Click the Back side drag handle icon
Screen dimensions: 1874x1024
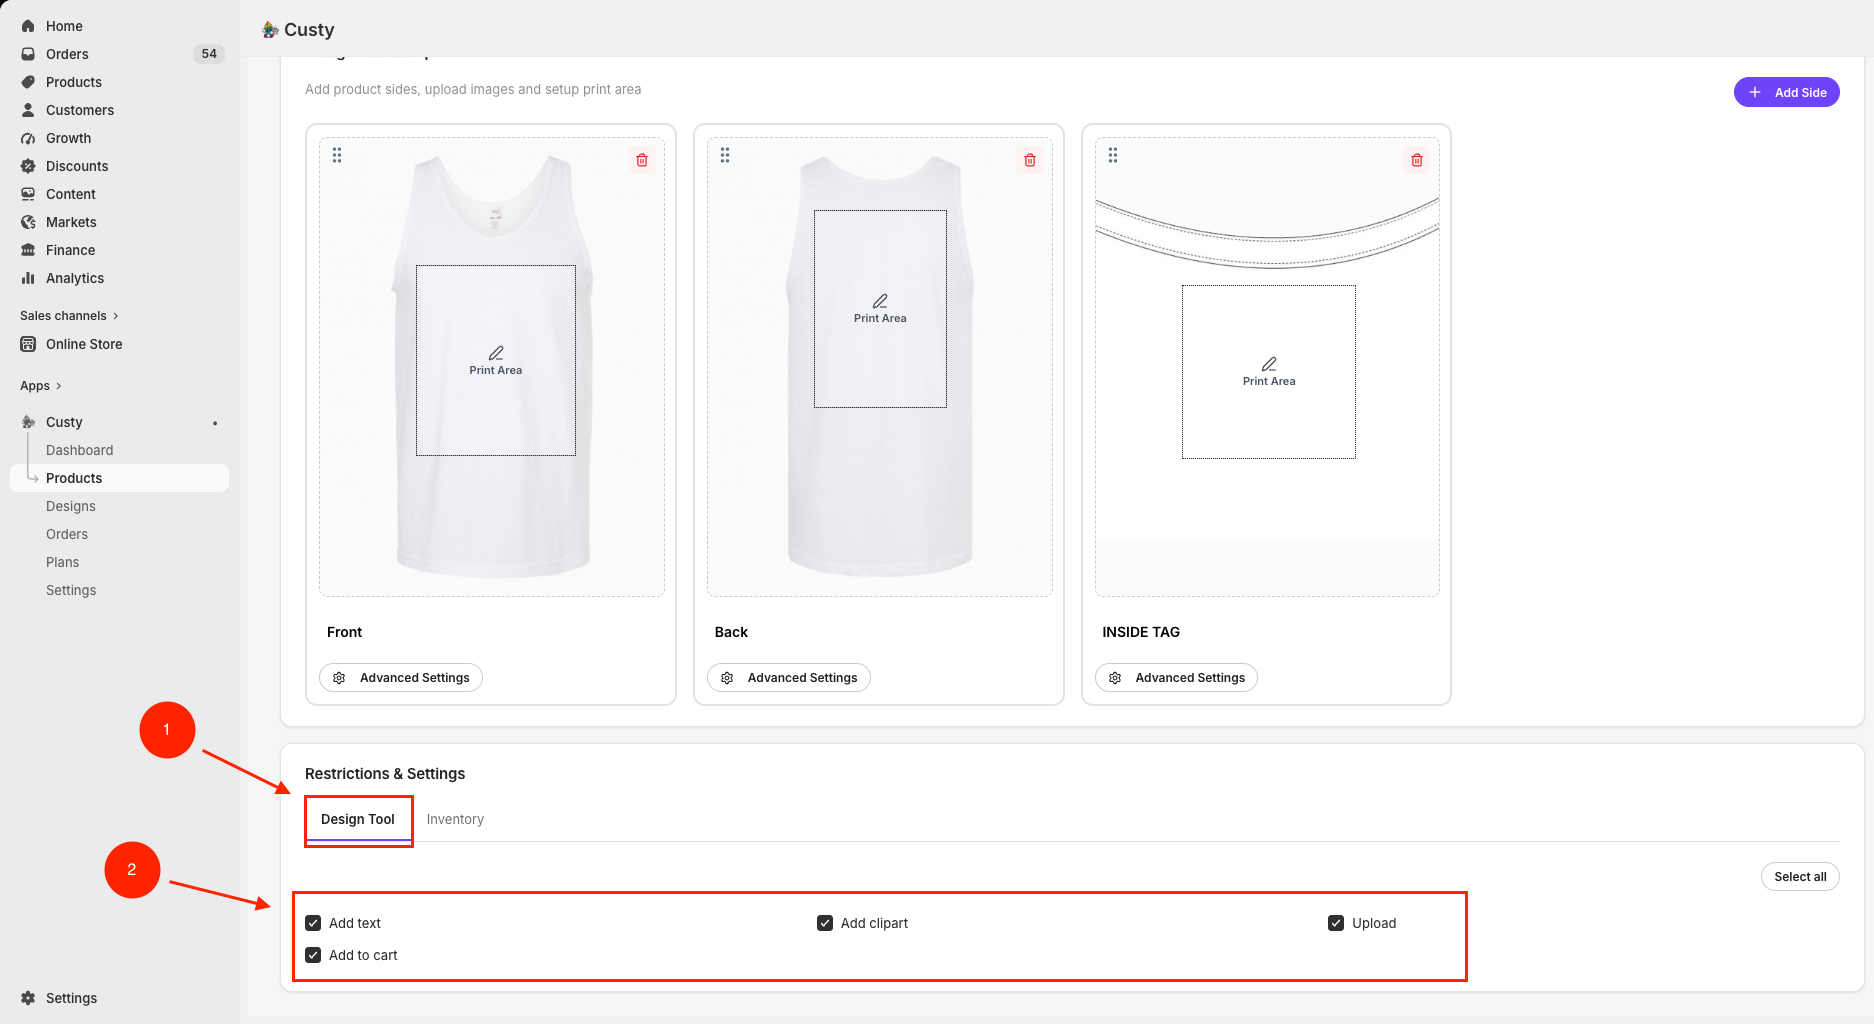[x=725, y=155]
